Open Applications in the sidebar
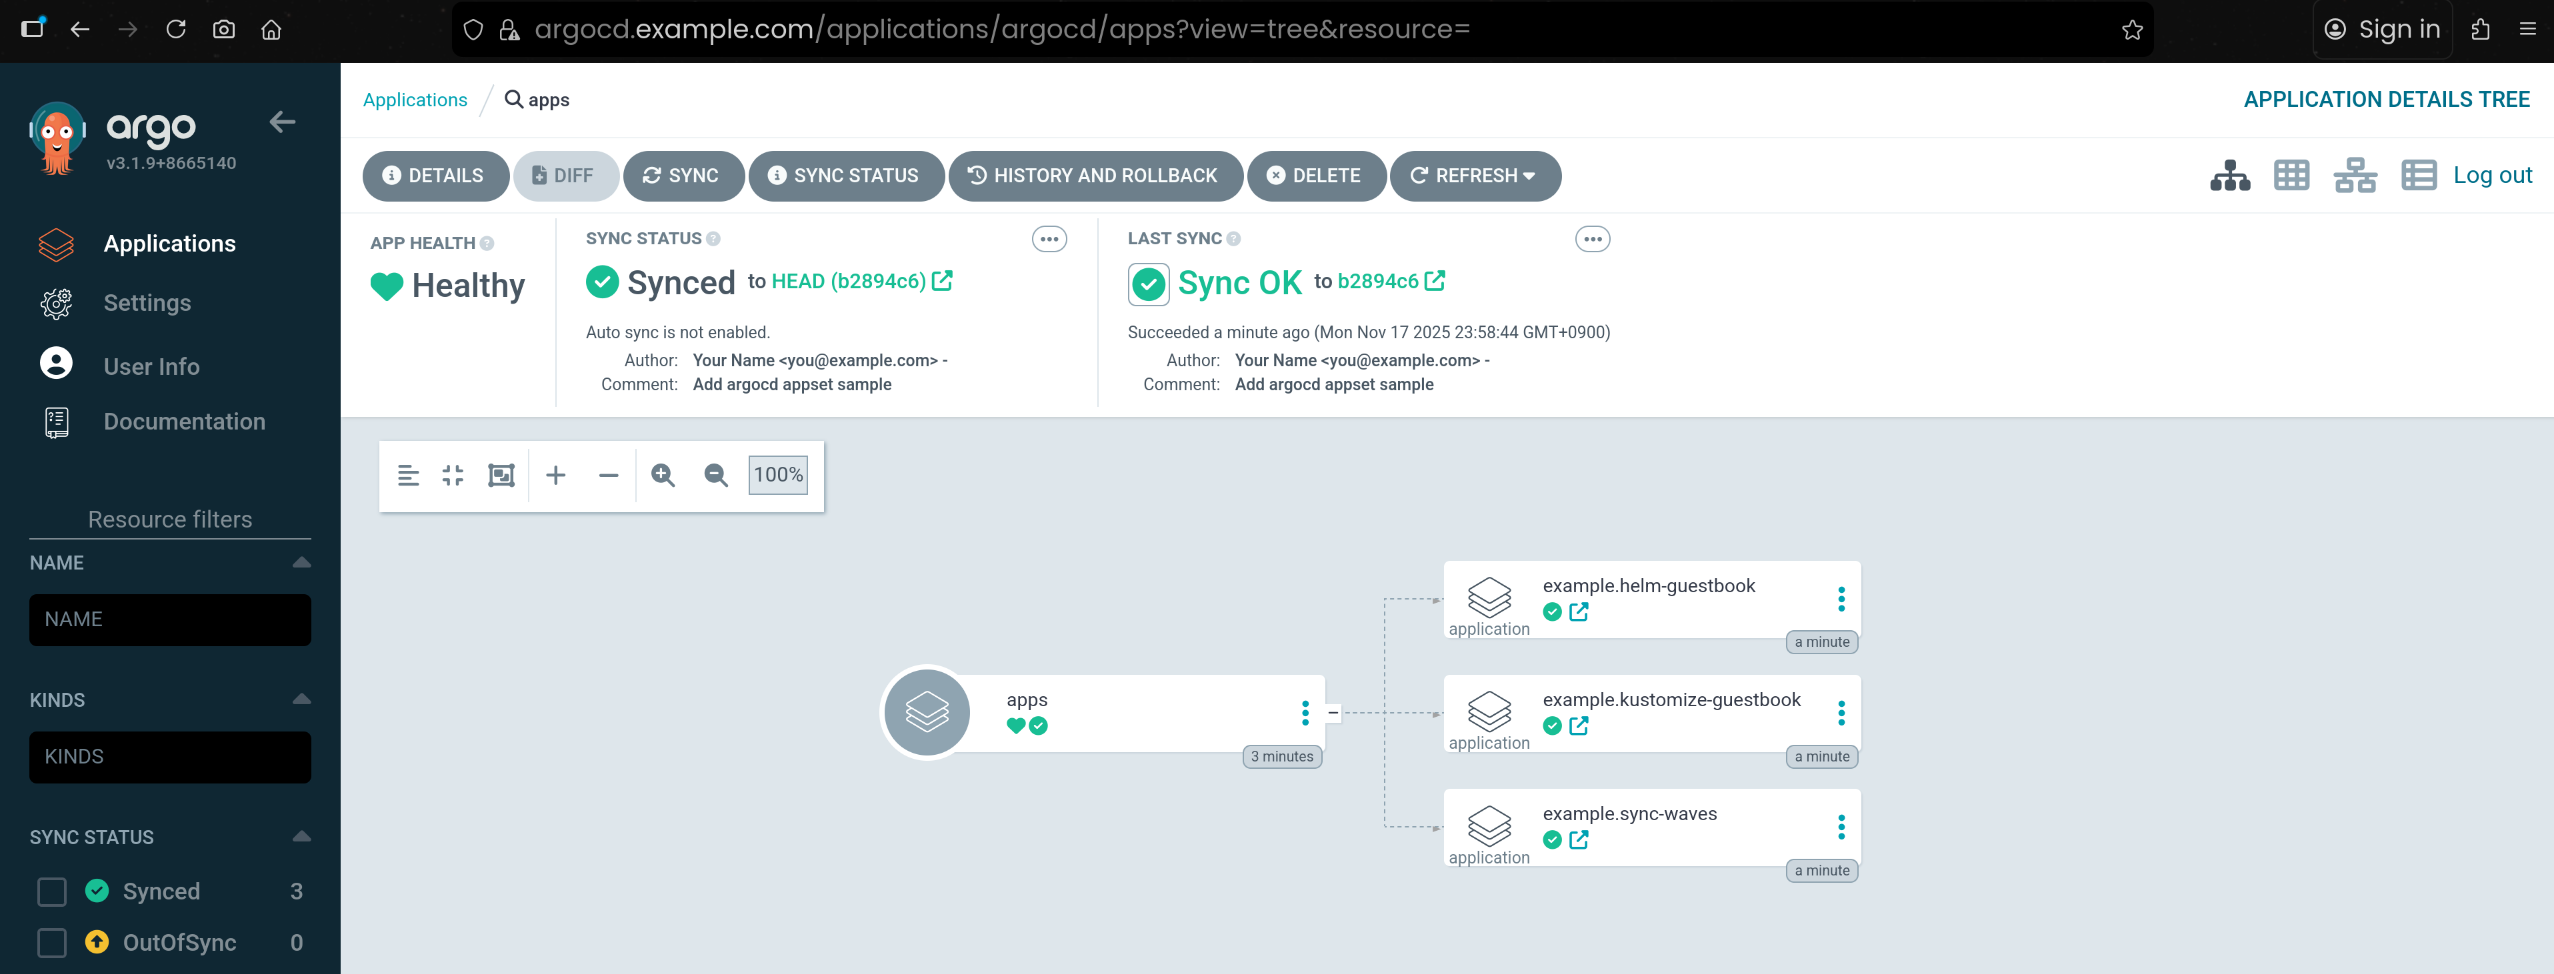 [x=169, y=244]
